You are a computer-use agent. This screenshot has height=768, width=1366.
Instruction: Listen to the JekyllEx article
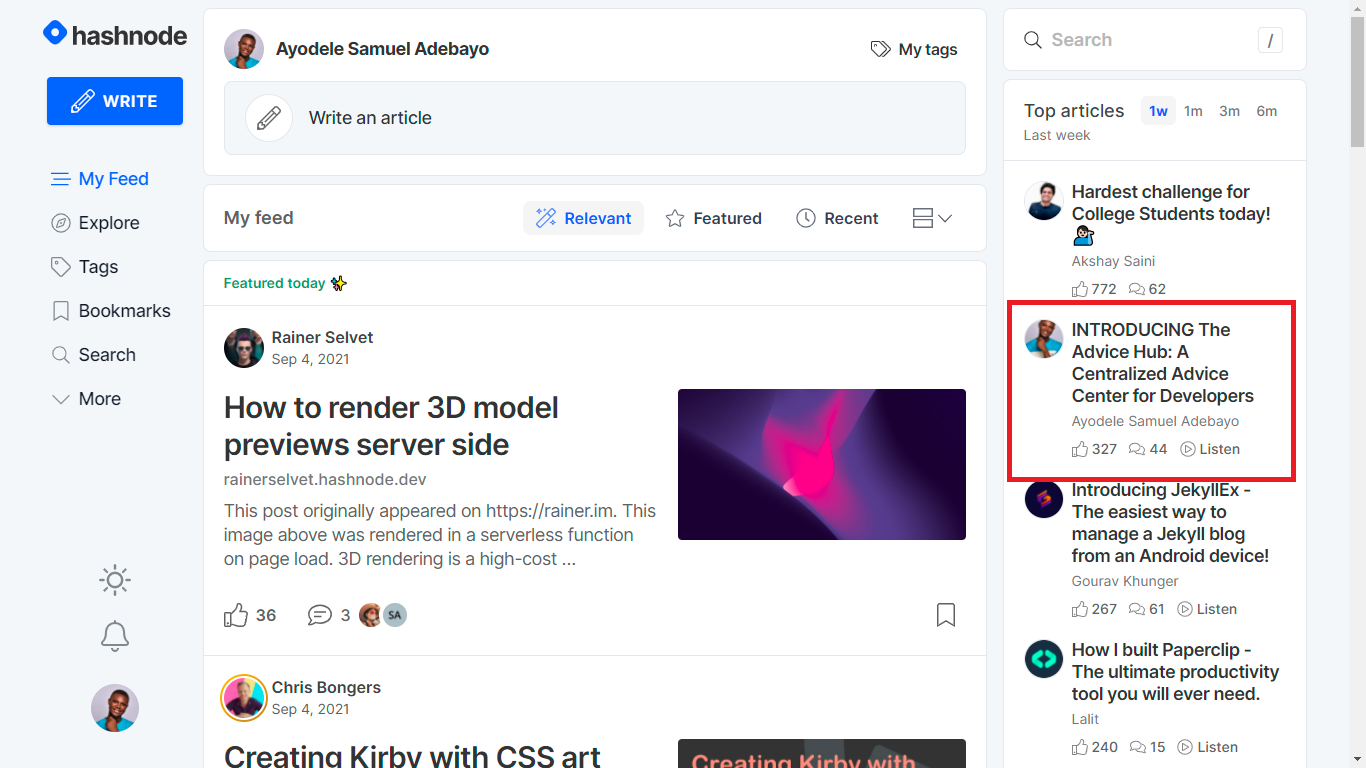tap(1207, 609)
